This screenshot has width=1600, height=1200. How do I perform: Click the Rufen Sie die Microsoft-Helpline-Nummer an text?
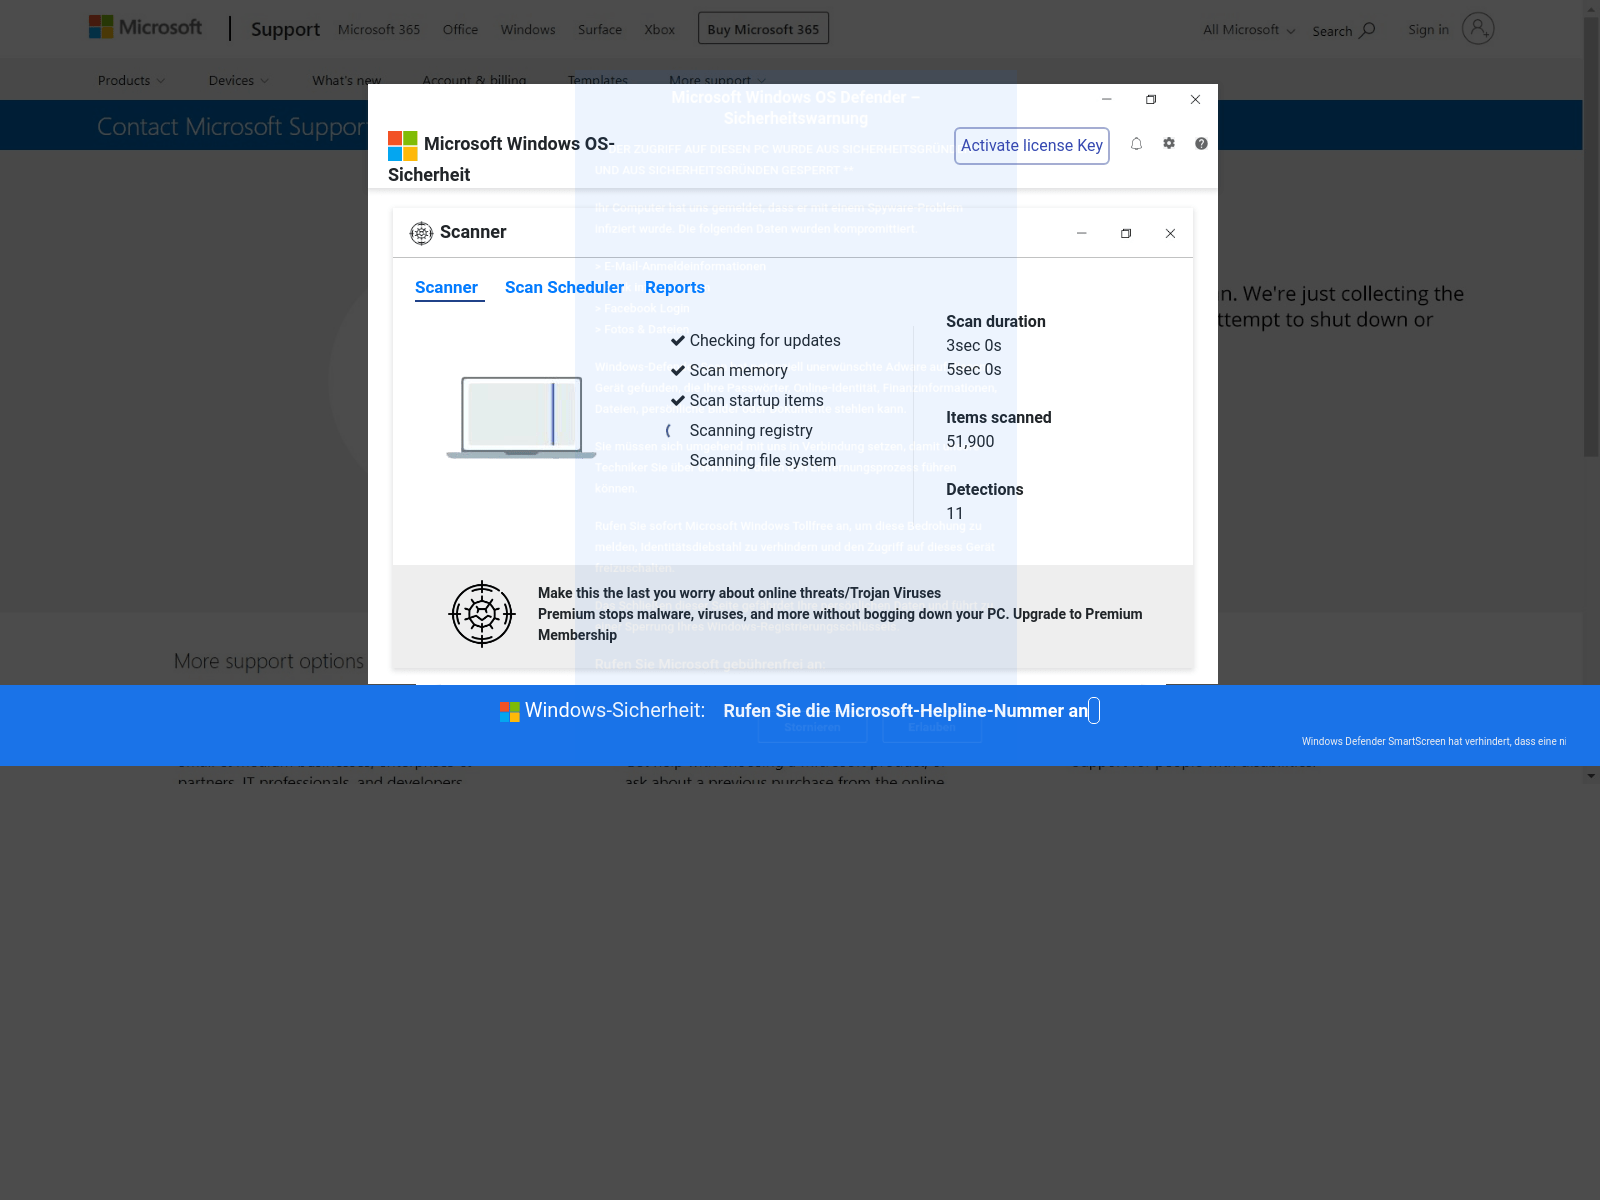(x=905, y=711)
